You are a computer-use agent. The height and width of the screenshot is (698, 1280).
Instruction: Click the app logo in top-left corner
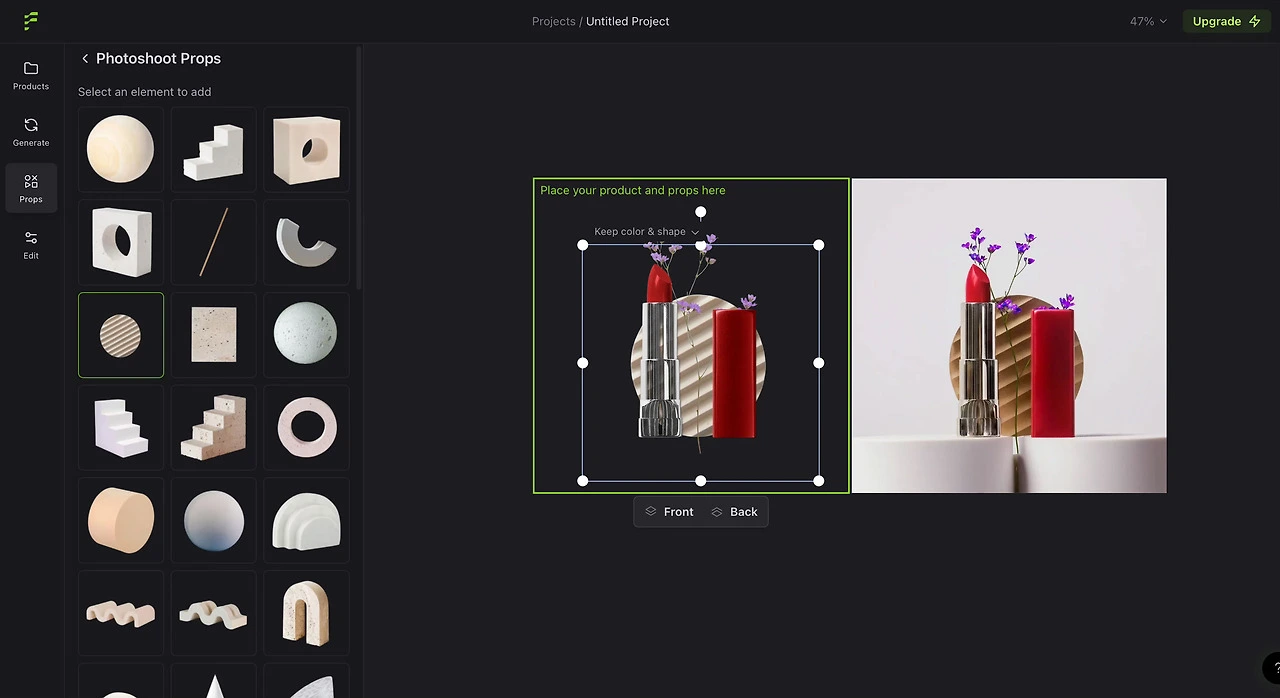pos(31,20)
